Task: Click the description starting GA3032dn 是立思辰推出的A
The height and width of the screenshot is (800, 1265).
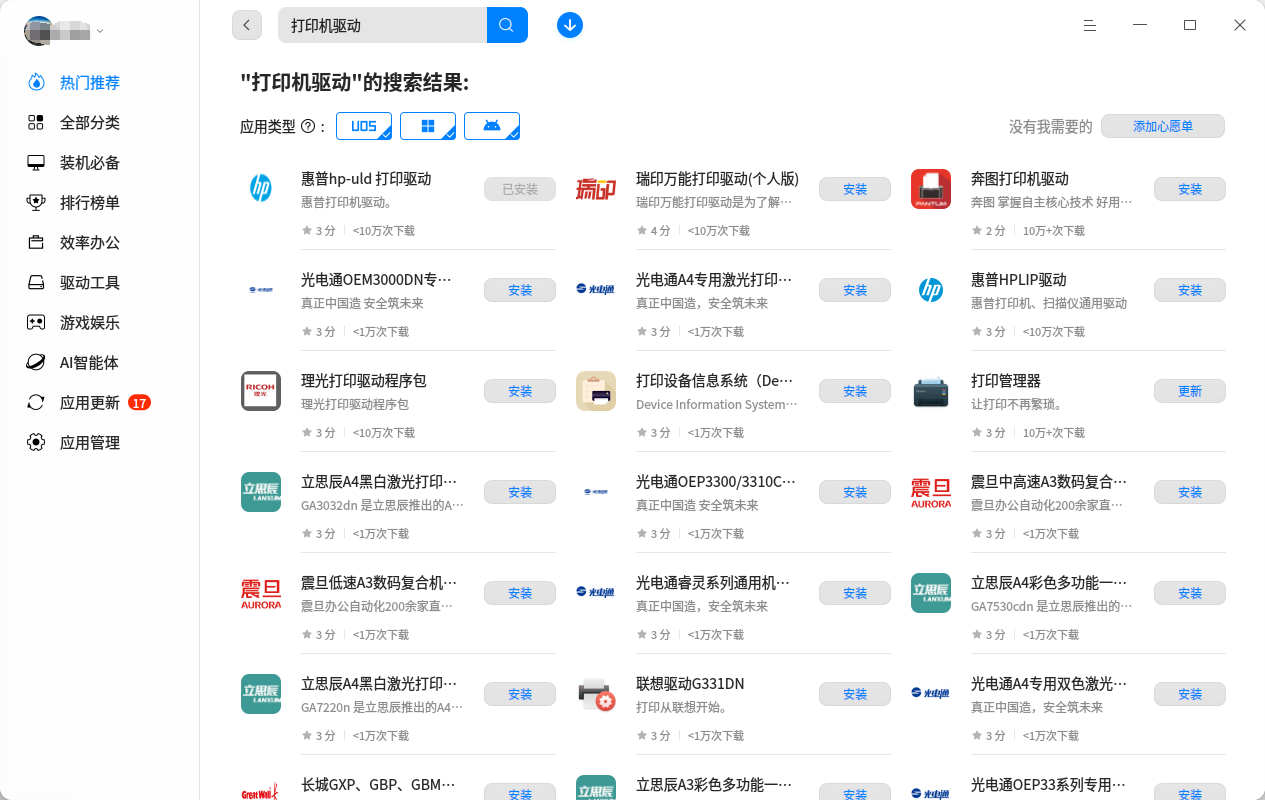Action: click(x=382, y=506)
